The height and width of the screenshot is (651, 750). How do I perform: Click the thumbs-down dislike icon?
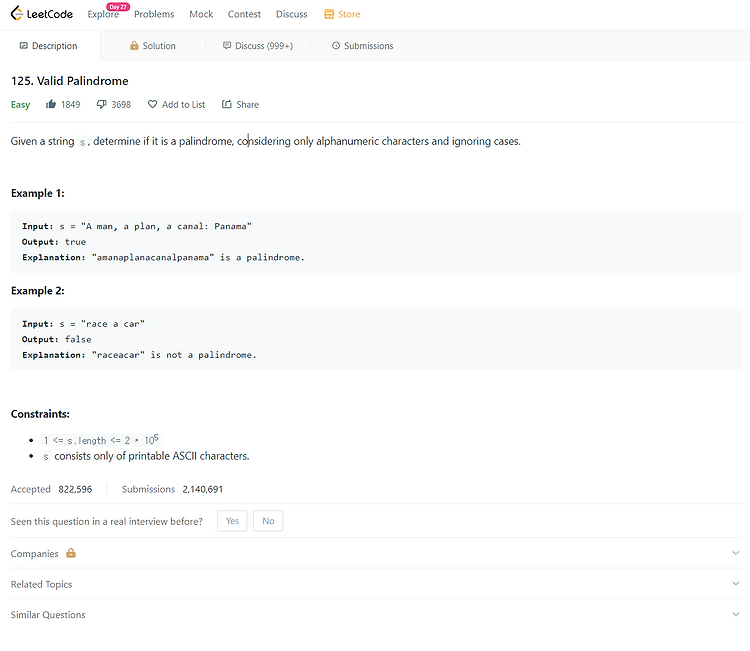click(101, 104)
